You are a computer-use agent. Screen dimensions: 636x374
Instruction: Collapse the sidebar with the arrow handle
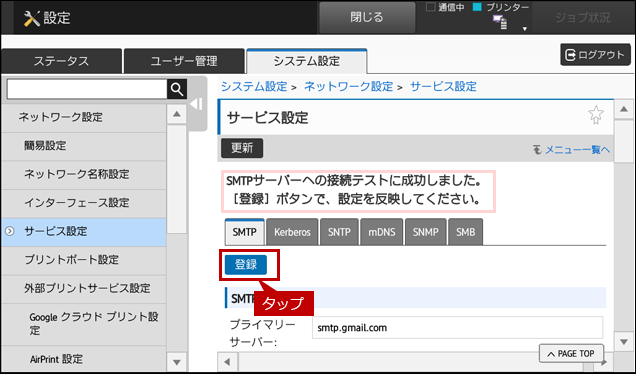tap(197, 104)
